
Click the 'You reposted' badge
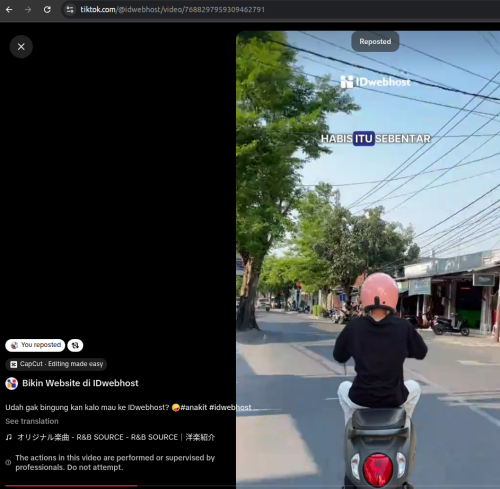pyautogui.click(x=35, y=345)
